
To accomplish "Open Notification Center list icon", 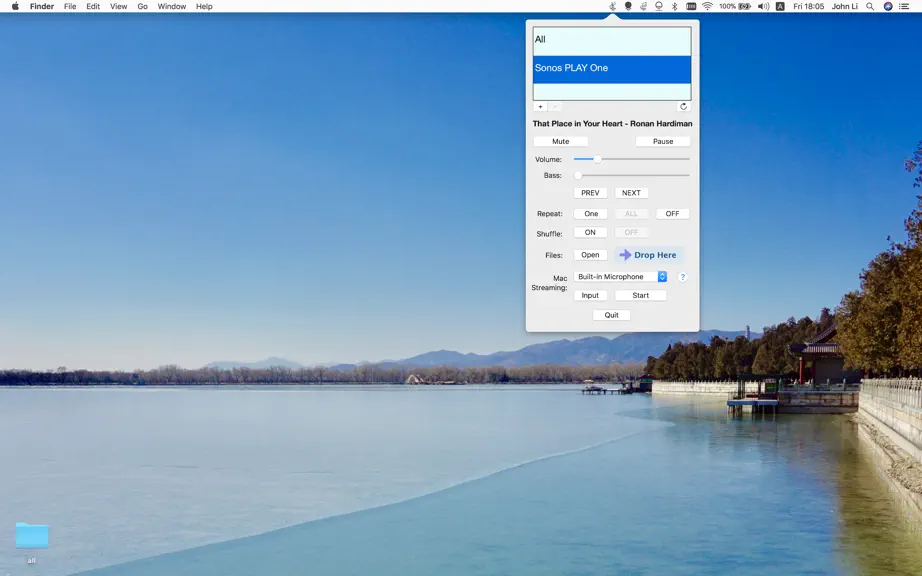I will tap(904, 6).
